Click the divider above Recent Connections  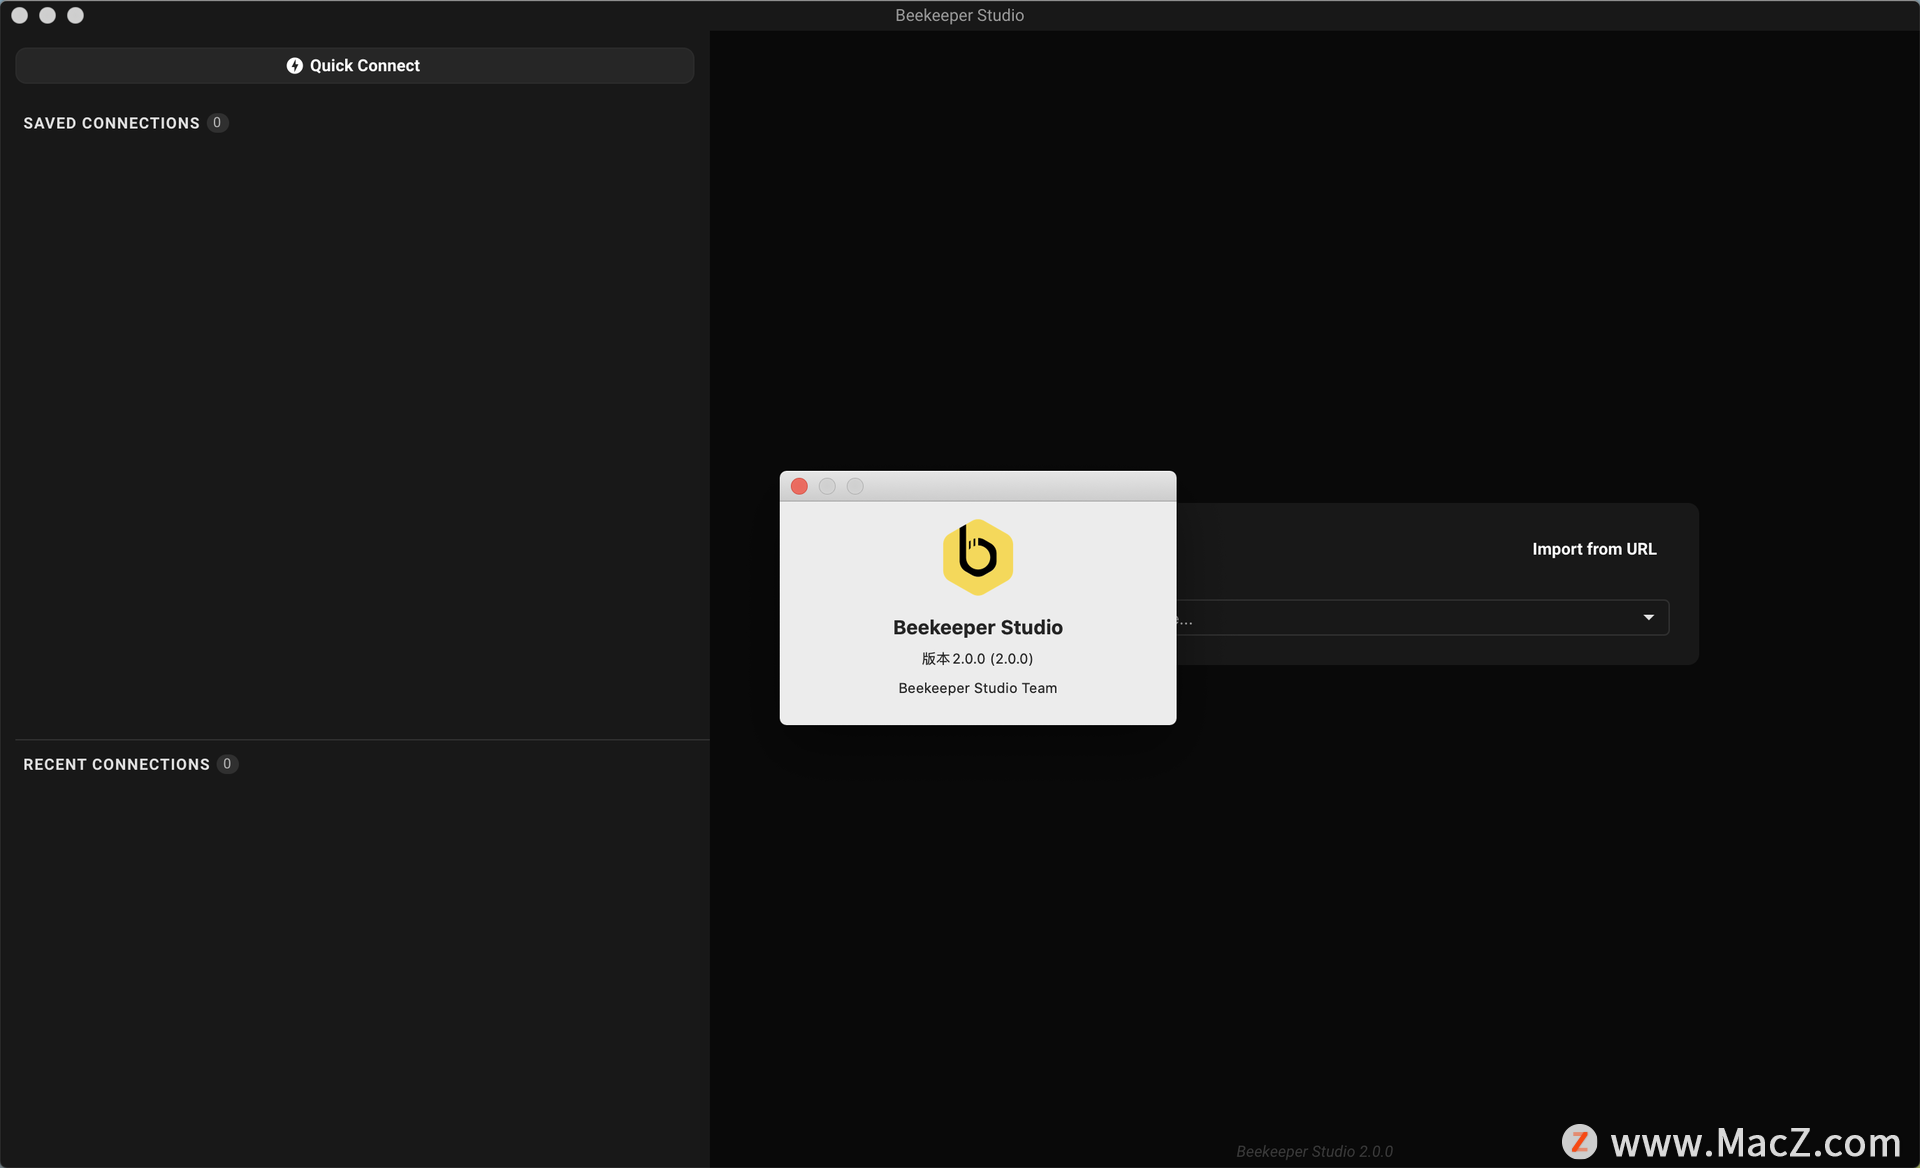[x=360, y=740]
